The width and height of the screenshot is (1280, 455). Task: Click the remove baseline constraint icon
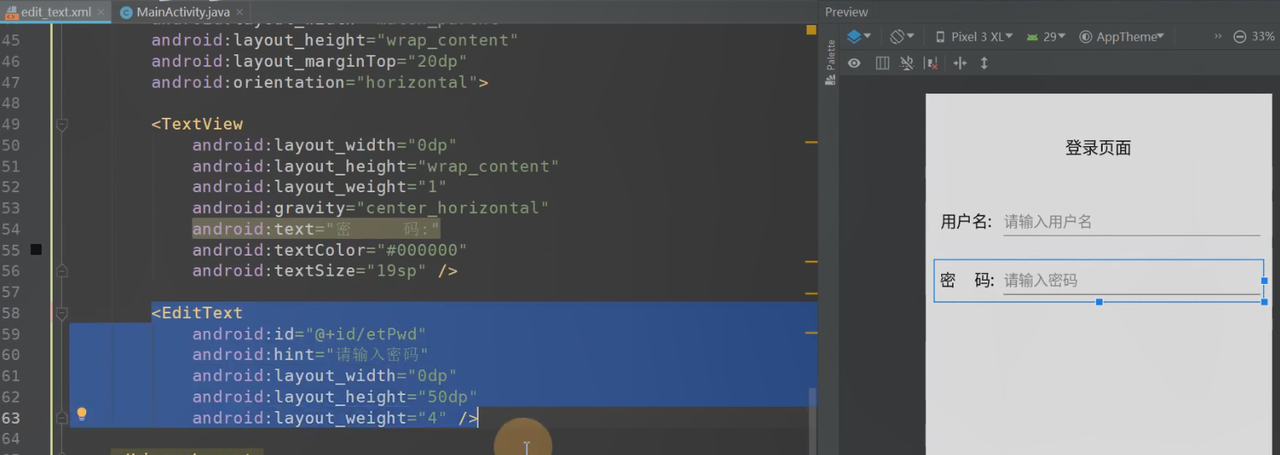pos(907,63)
